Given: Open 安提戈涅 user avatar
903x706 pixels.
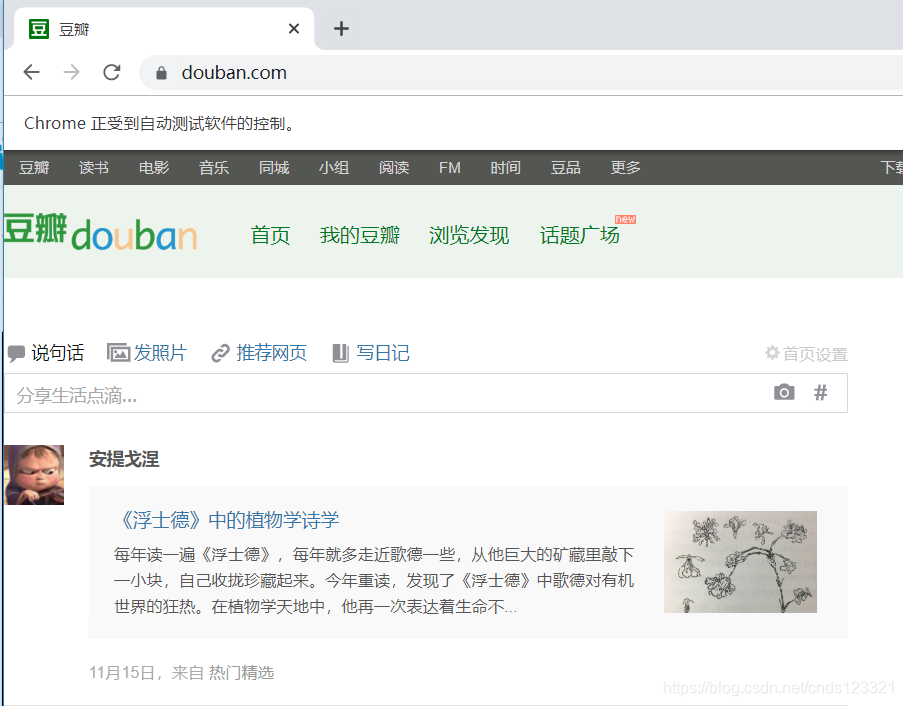Looking at the screenshot, I should pos(34,475).
